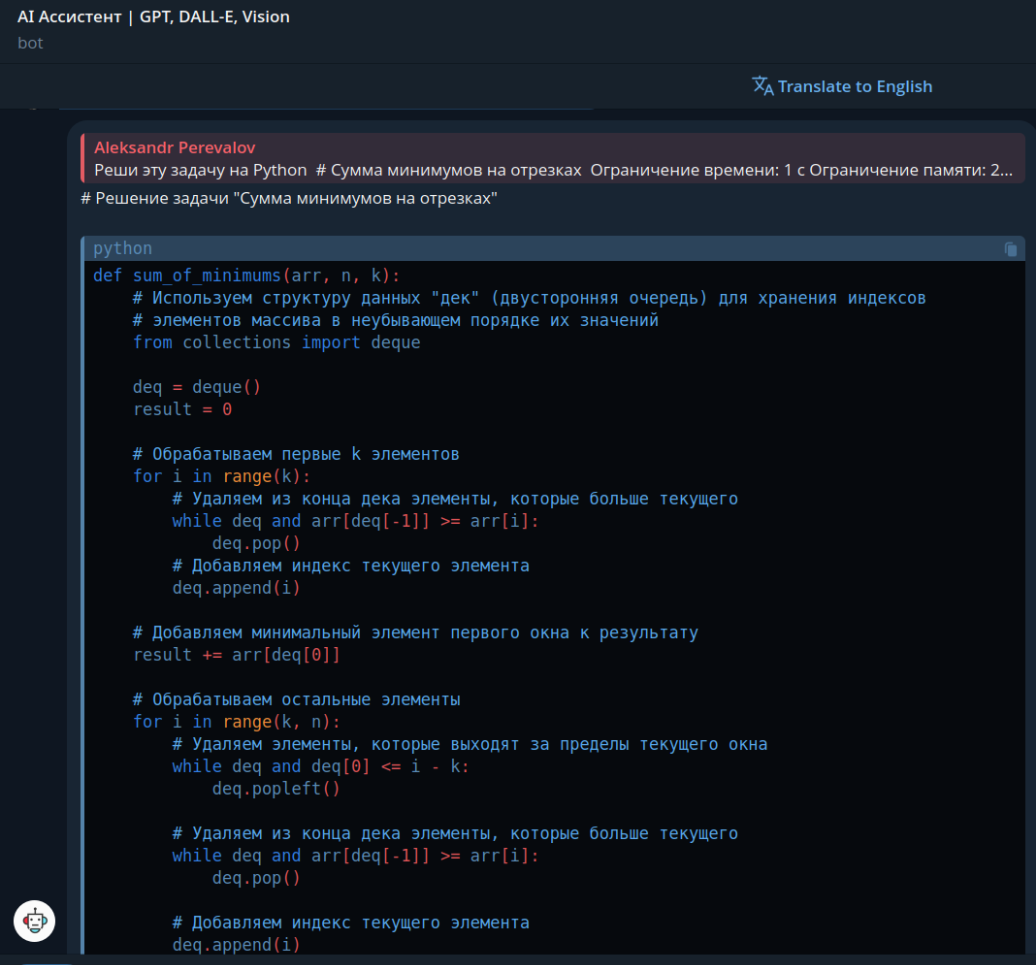Click the robot bot avatar
The height and width of the screenshot is (965, 1036).
[35, 920]
